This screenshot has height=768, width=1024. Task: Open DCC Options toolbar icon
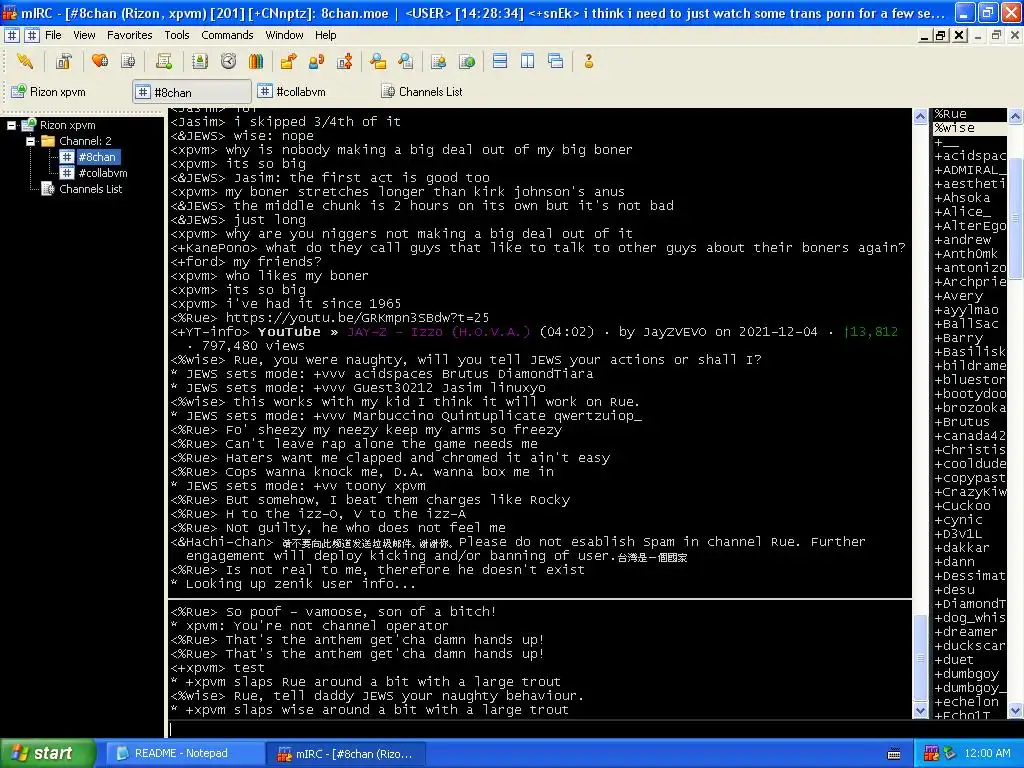345,61
